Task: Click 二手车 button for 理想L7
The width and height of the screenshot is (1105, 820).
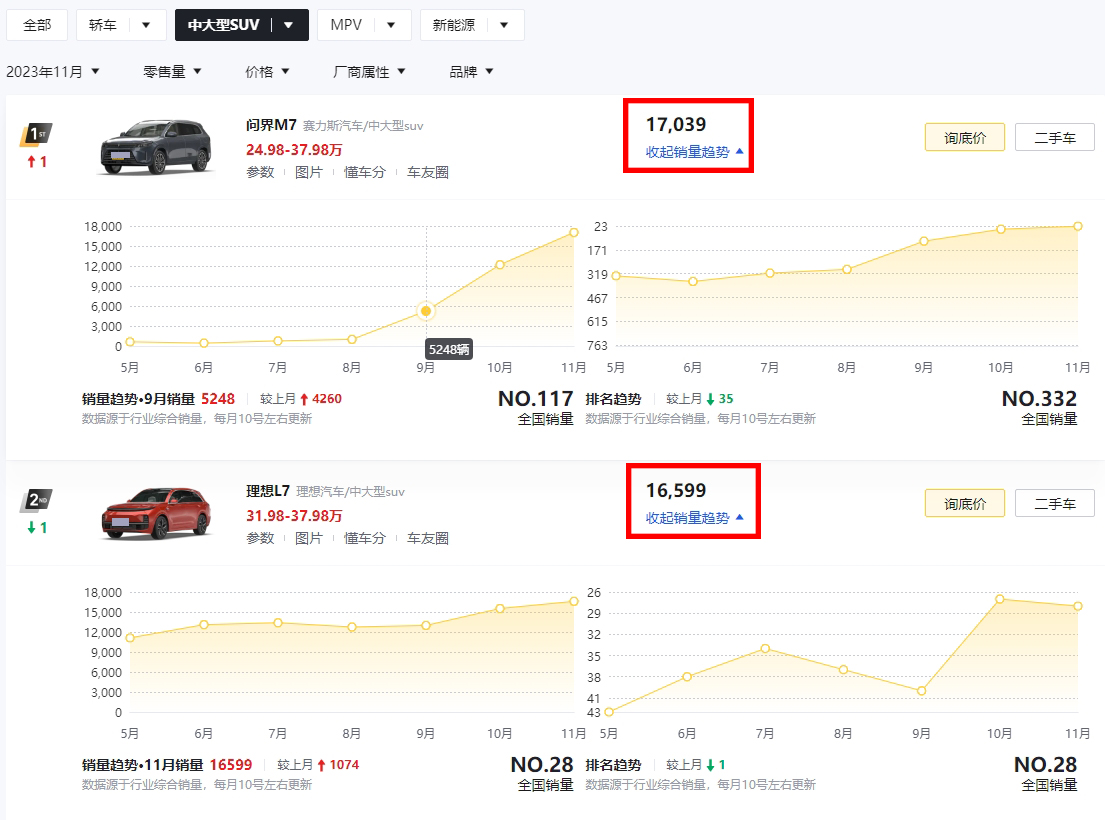Action: coord(1055,504)
